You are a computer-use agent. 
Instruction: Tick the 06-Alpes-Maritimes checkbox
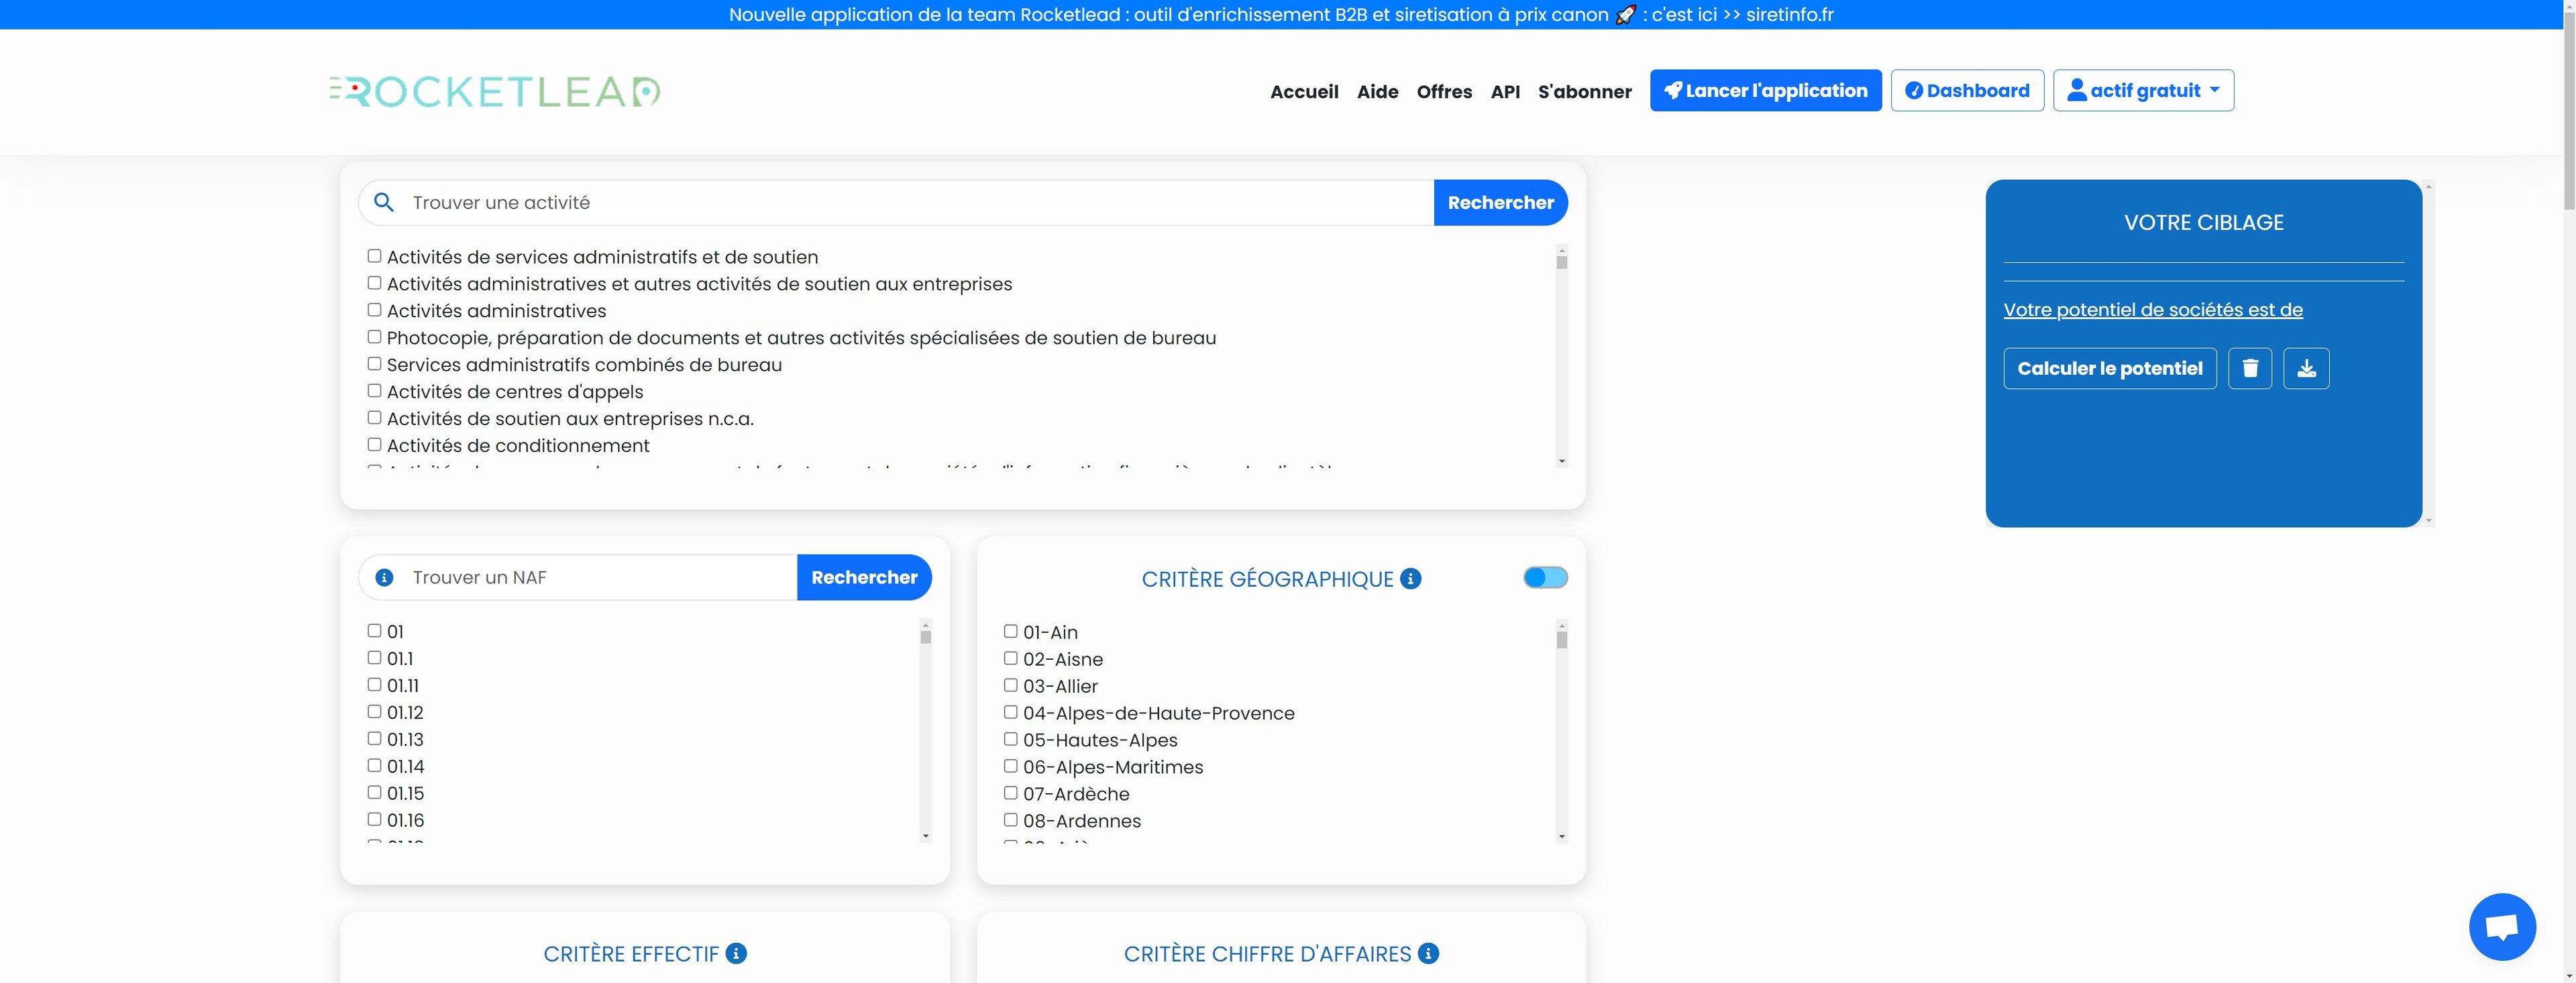pos(1010,766)
